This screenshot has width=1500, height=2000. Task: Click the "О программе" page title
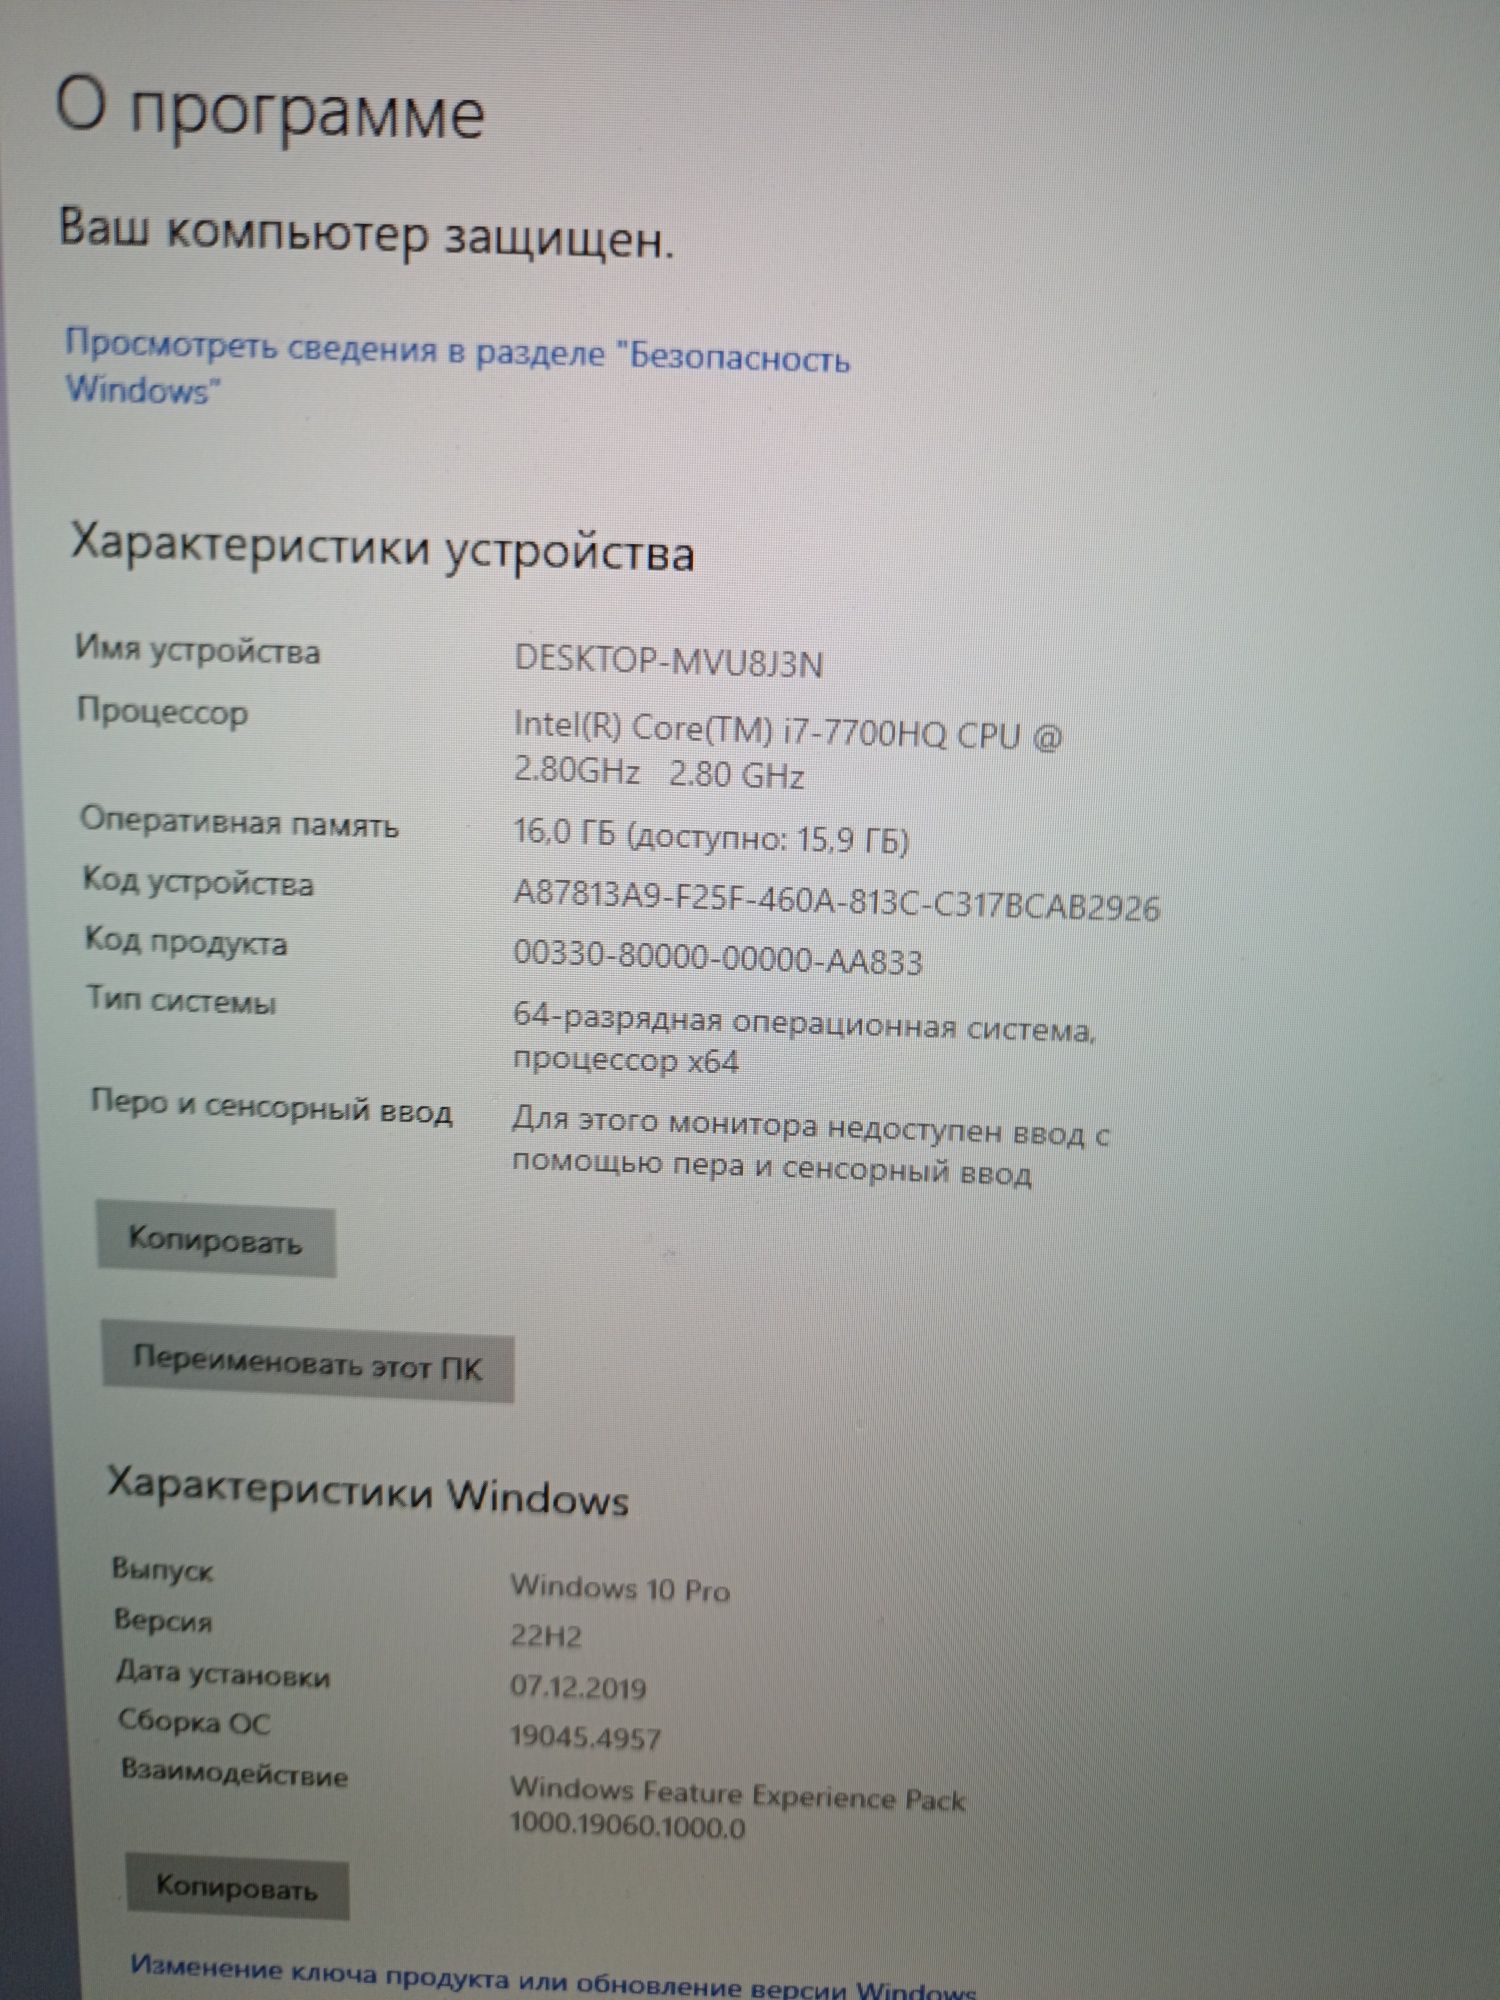pos(270,110)
